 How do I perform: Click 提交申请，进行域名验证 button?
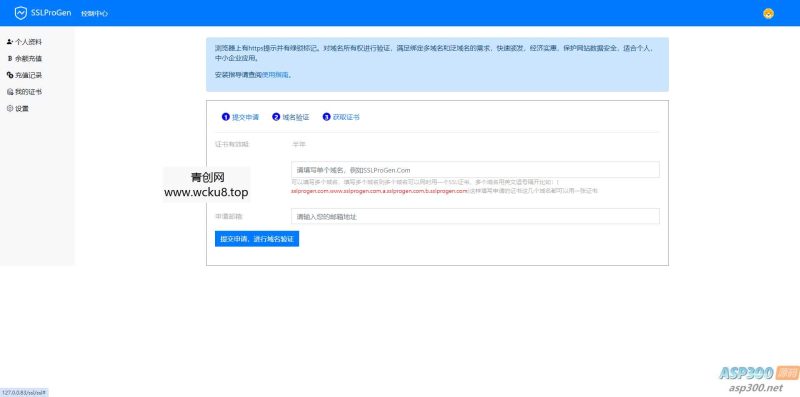pos(257,239)
